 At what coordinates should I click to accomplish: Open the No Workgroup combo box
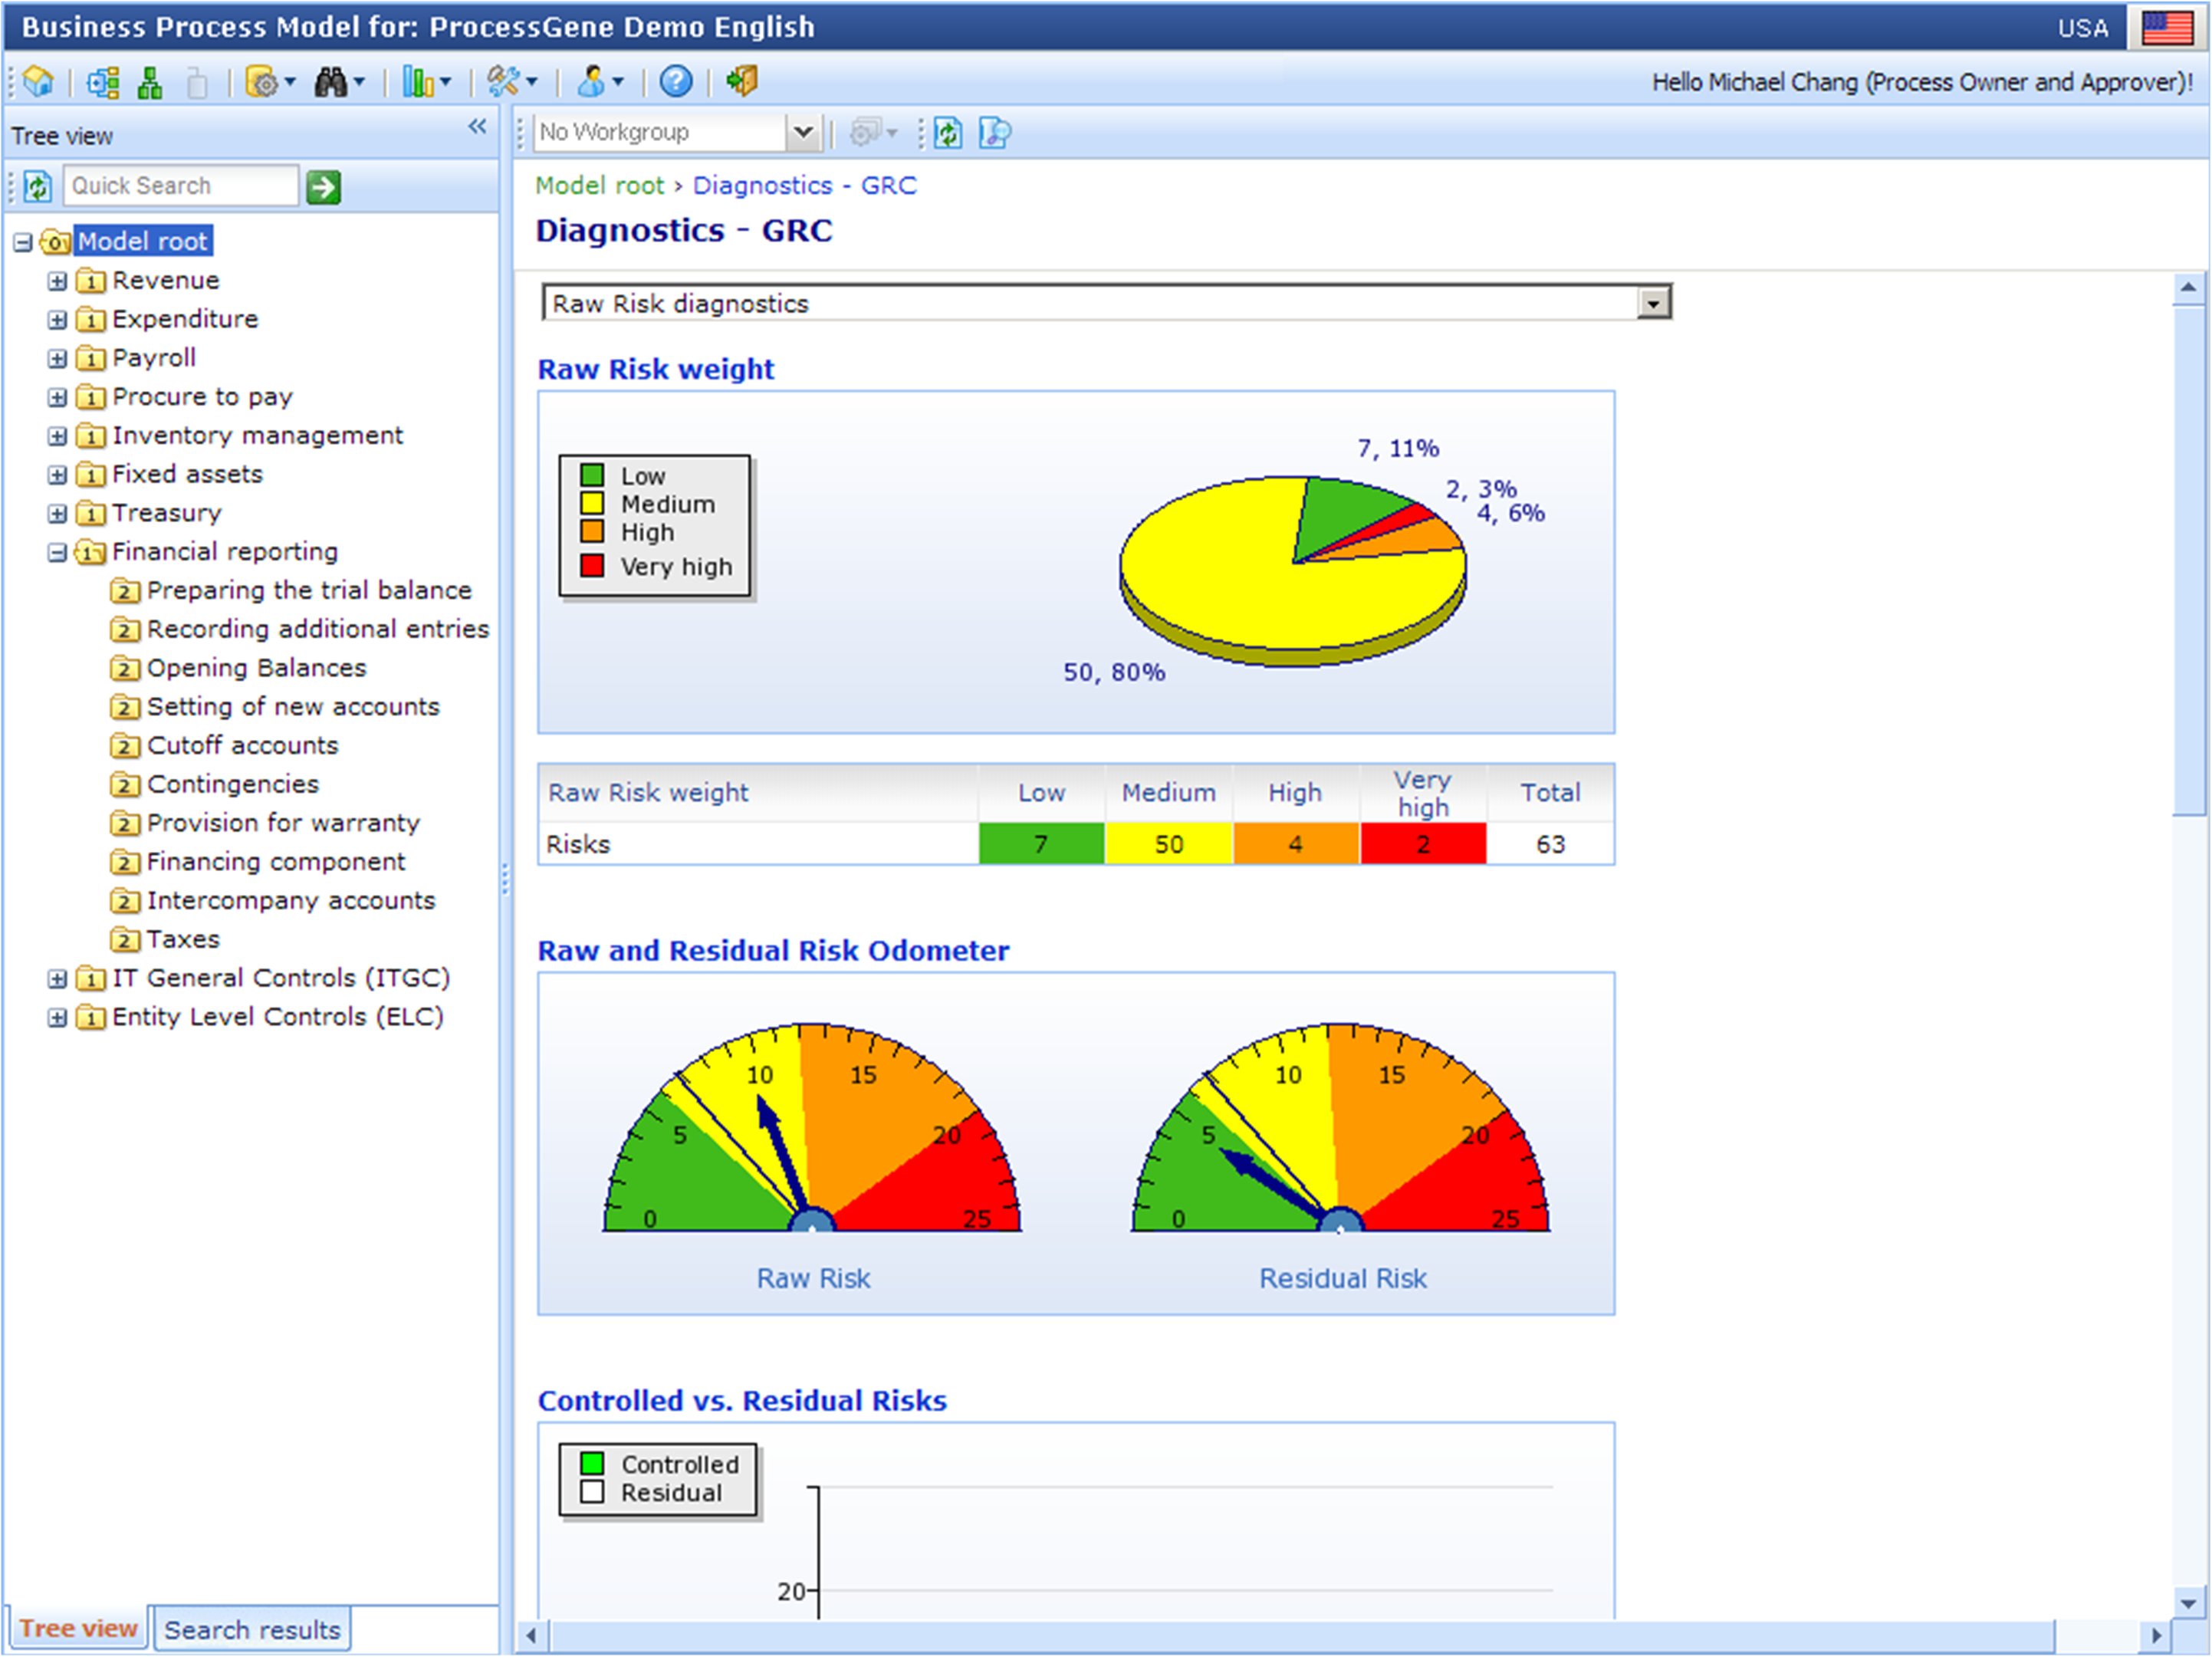tap(802, 132)
